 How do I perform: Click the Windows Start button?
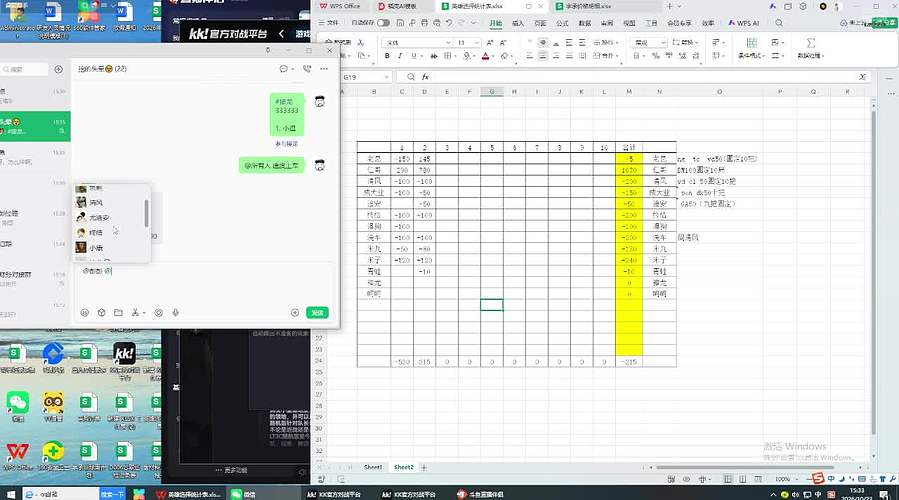10,494
